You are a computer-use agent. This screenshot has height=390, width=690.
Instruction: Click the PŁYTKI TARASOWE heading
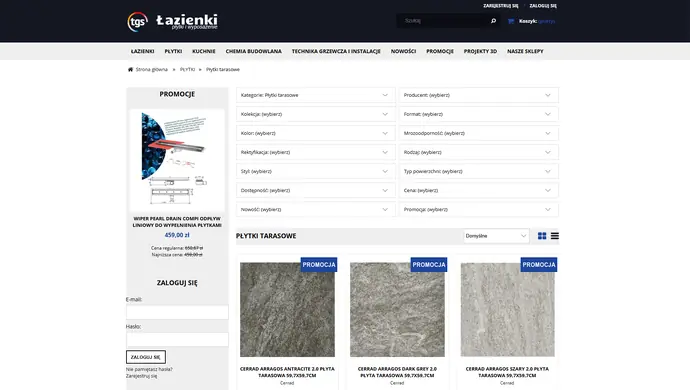pos(266,236)
